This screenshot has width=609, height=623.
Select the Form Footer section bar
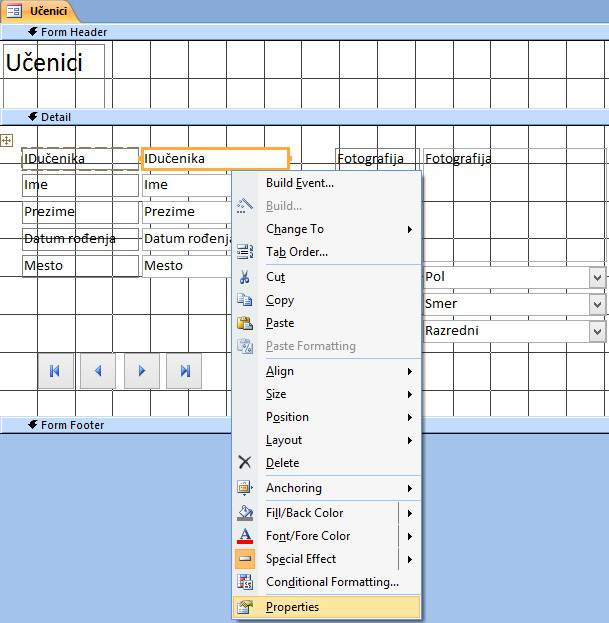[x=115, y=425]
